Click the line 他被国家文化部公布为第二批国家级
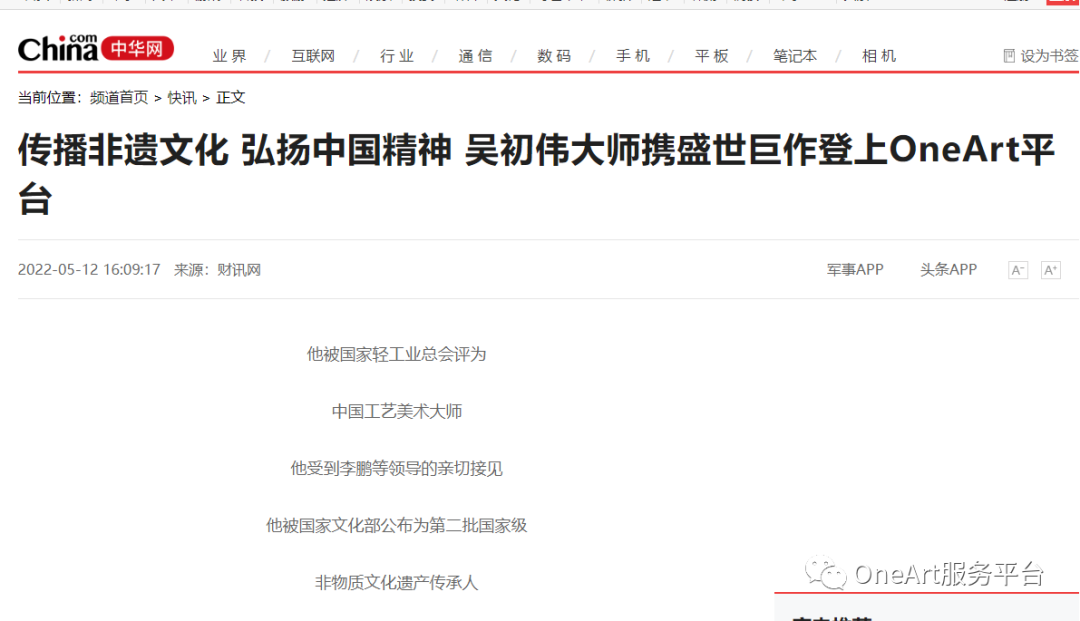Image resolution: width=1080 pixels, height=621 pixels. [397, 526]
